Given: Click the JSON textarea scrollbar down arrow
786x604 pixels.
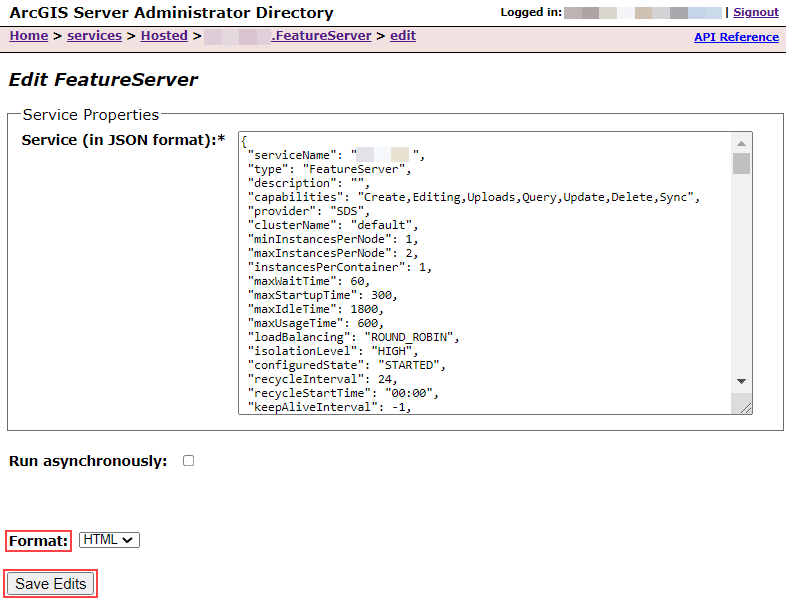Looking at the screenshot, I should [x=741, y=381].
